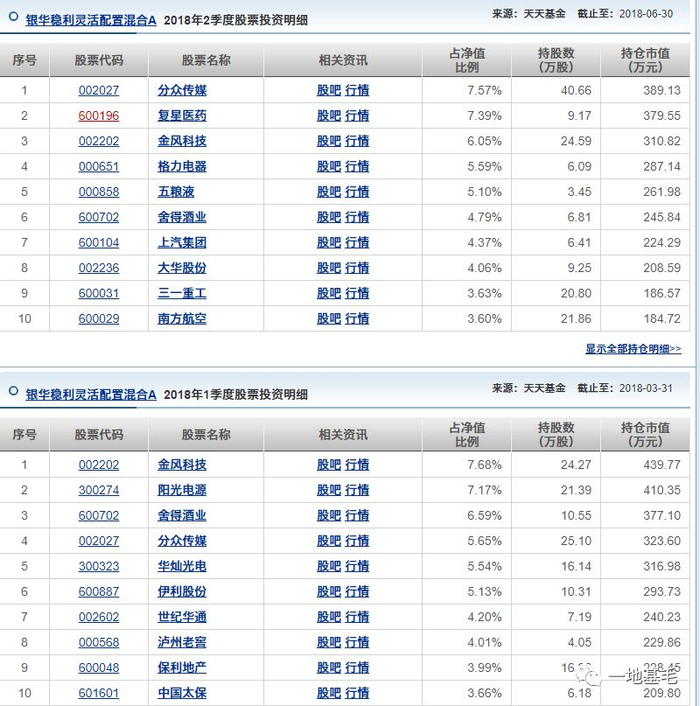This screenshot has height=706, width=700.
Task: Open stock name 泸州老窖
Action: tap(182, 642)
